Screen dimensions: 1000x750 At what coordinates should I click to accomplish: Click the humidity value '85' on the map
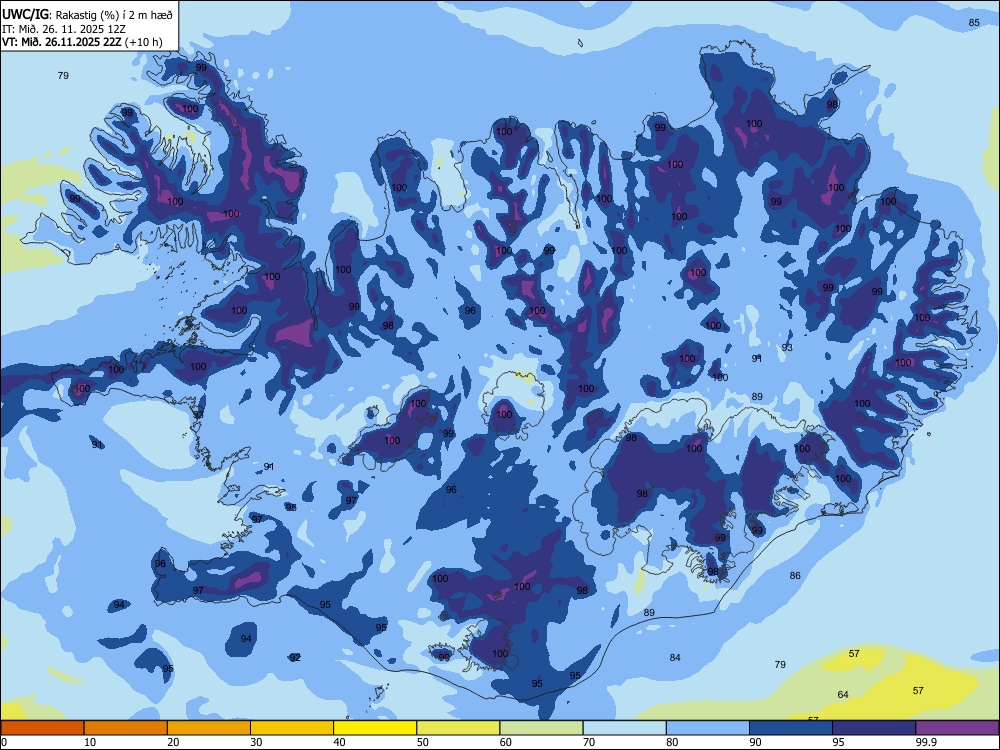click(974, 22)
